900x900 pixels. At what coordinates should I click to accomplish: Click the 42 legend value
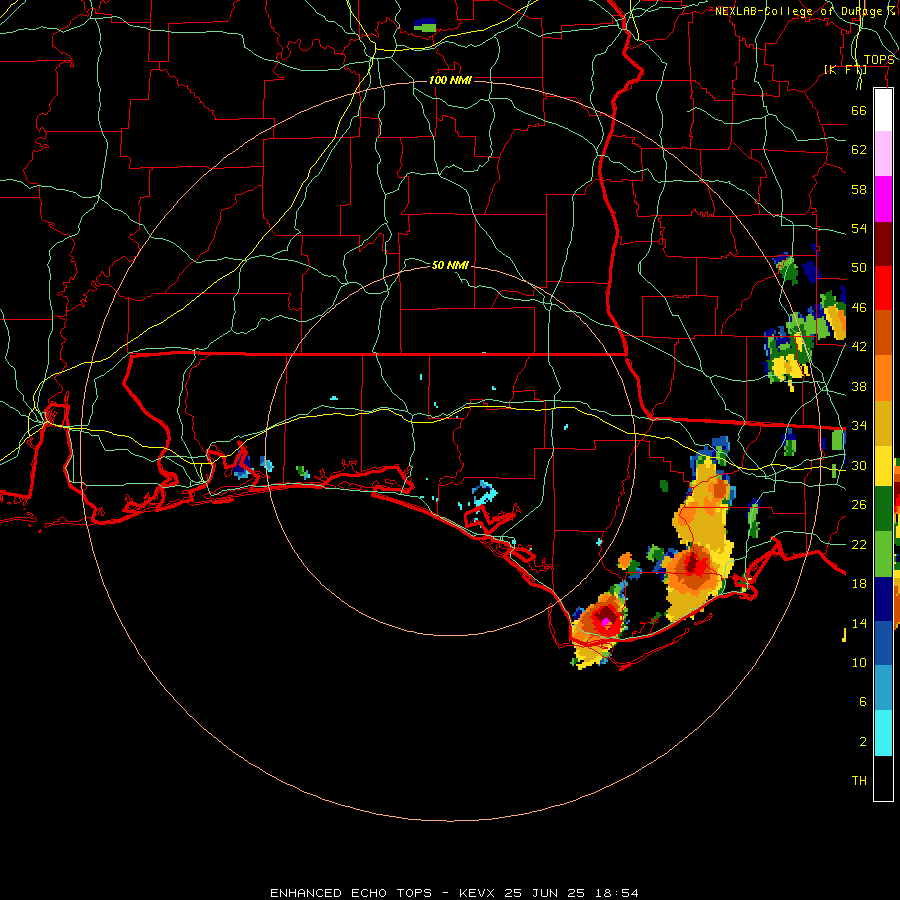click(x=859, y=346)
